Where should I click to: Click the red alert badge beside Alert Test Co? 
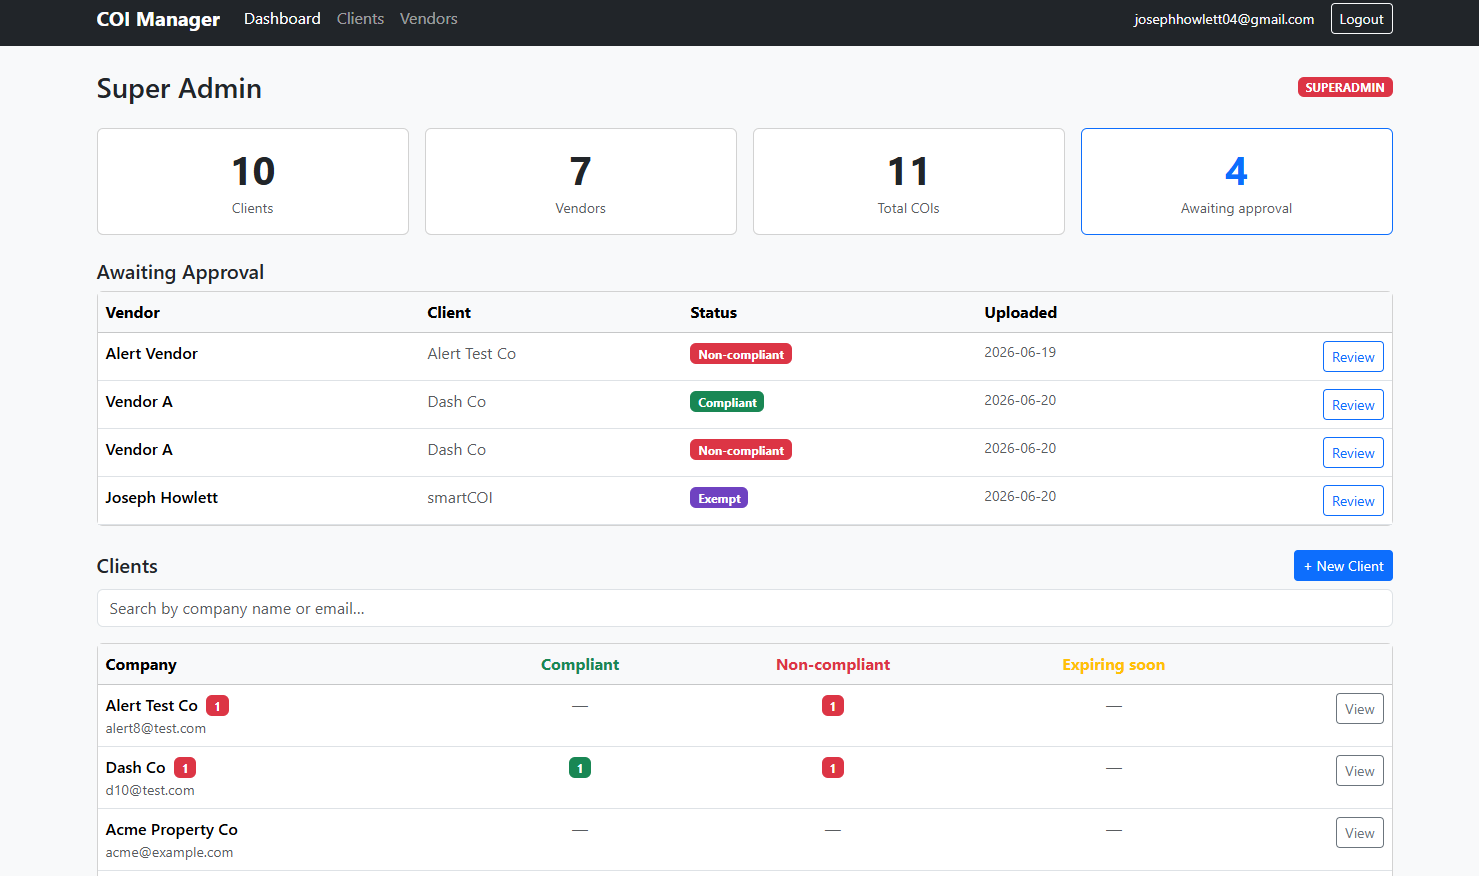click(218, 706)
